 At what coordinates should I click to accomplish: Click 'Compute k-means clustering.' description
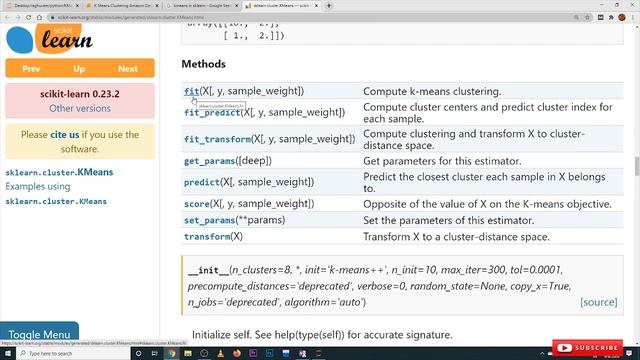click(x=432, y=91)
